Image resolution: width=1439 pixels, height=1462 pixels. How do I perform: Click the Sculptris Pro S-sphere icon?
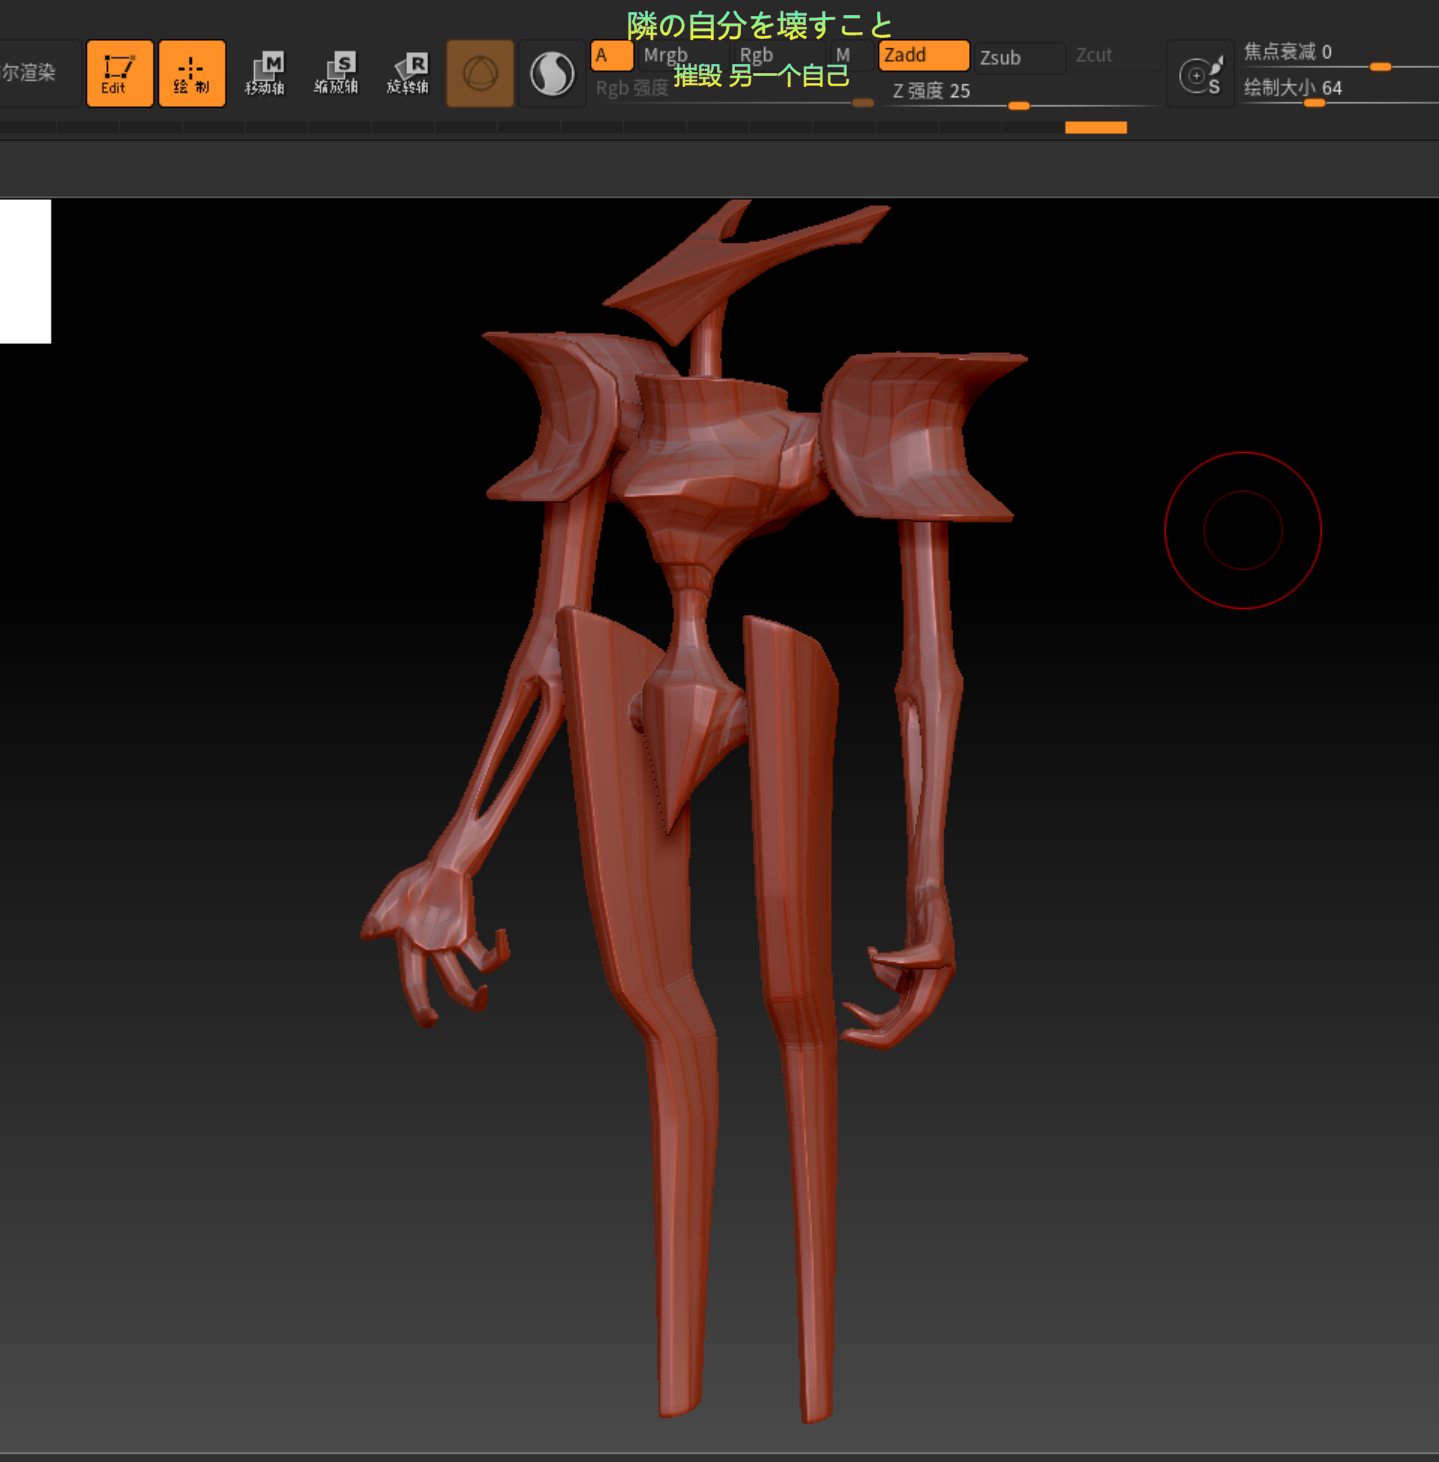pos(552,74)
